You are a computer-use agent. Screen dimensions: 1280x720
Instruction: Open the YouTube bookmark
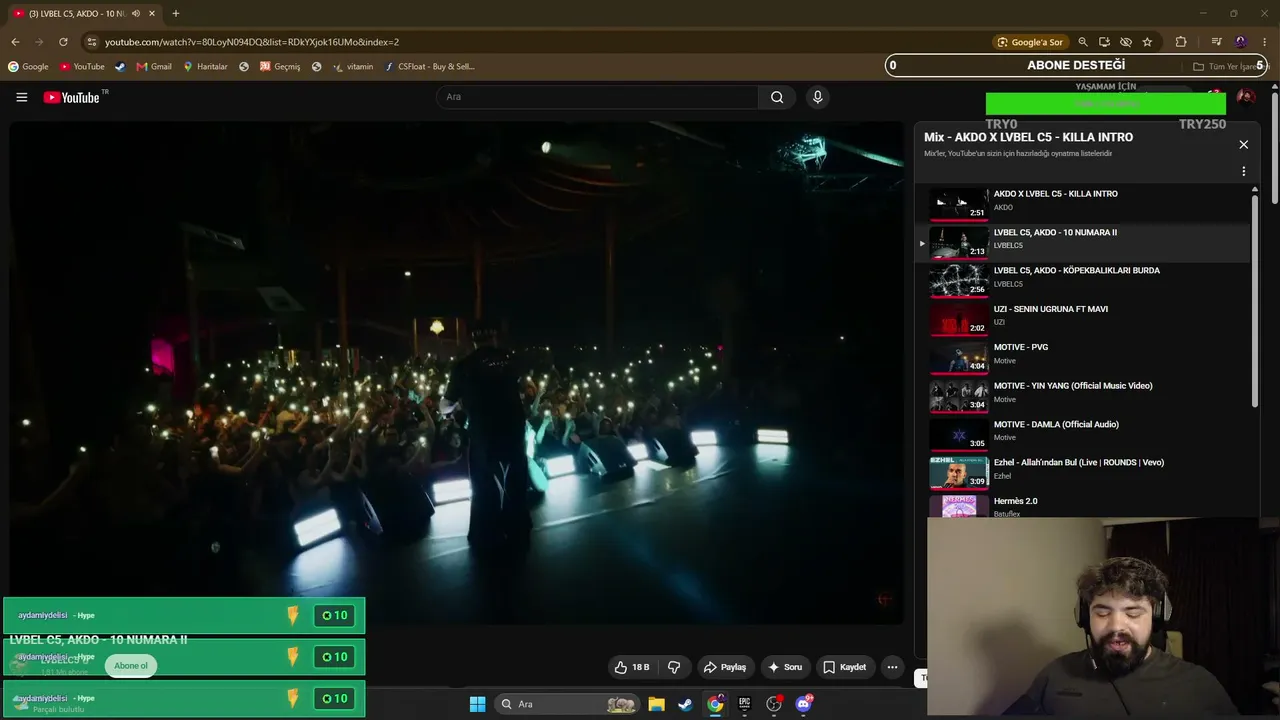(82, 67)
